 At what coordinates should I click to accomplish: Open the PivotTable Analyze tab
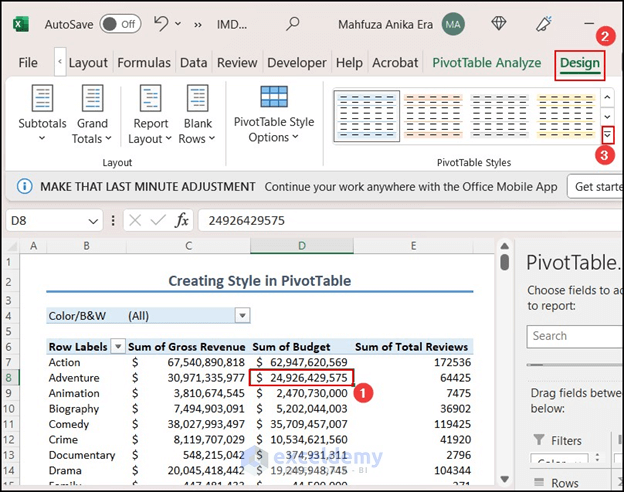486,63
